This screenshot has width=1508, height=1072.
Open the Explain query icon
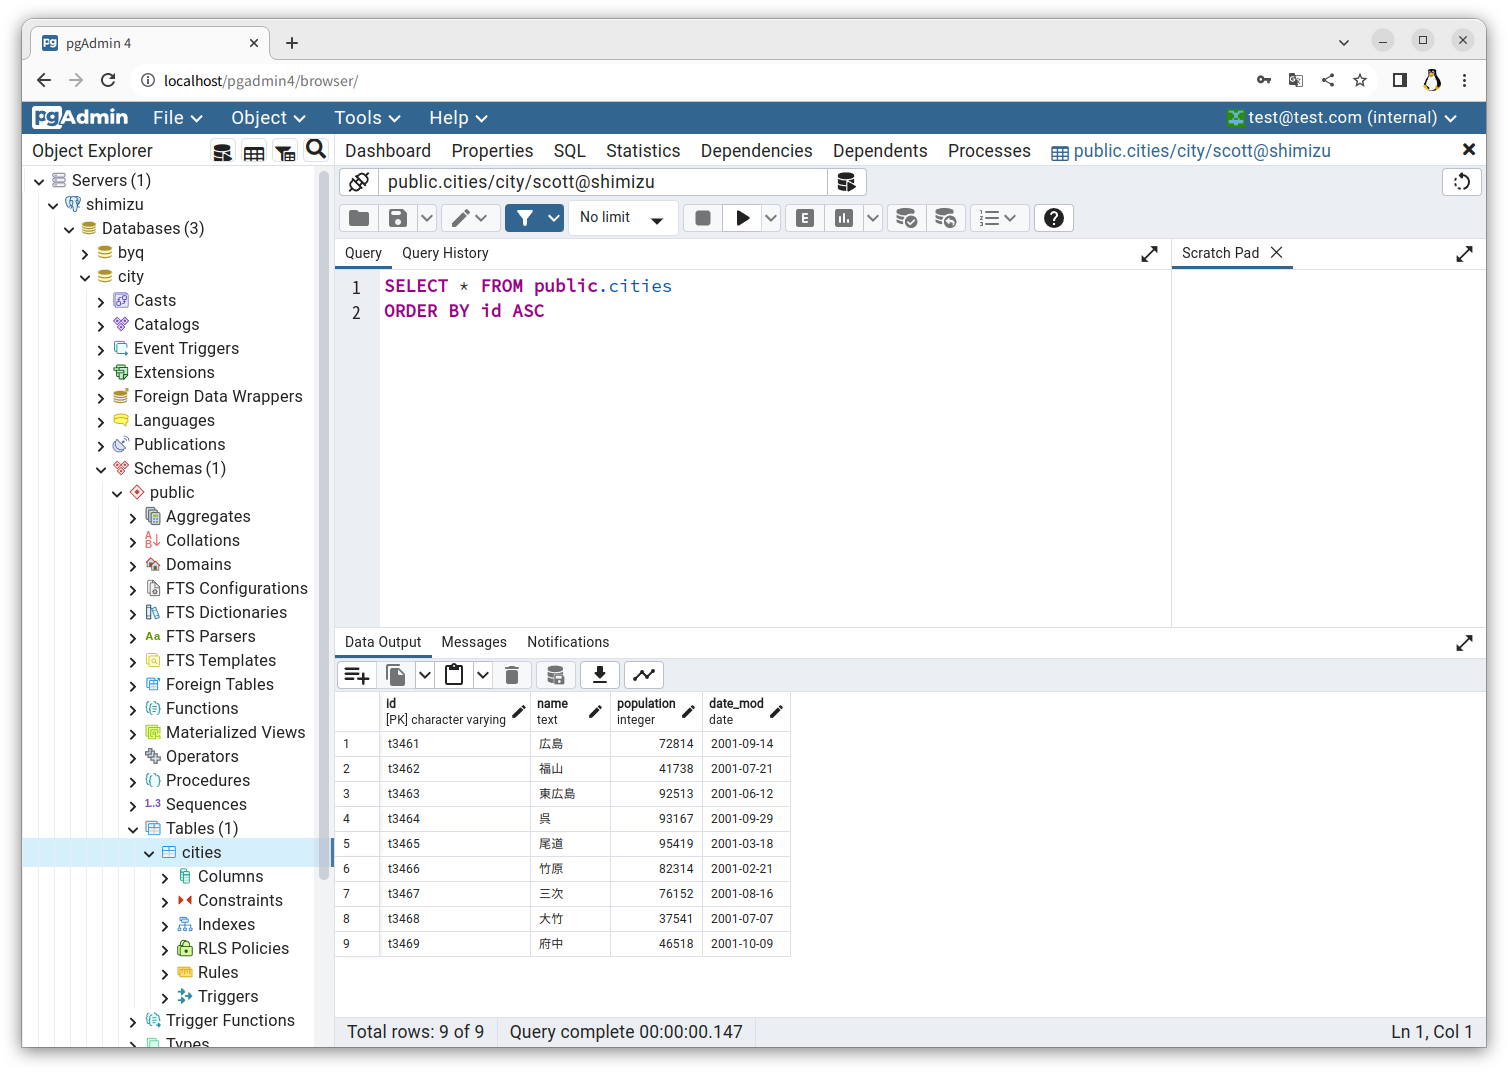[804, 217]
